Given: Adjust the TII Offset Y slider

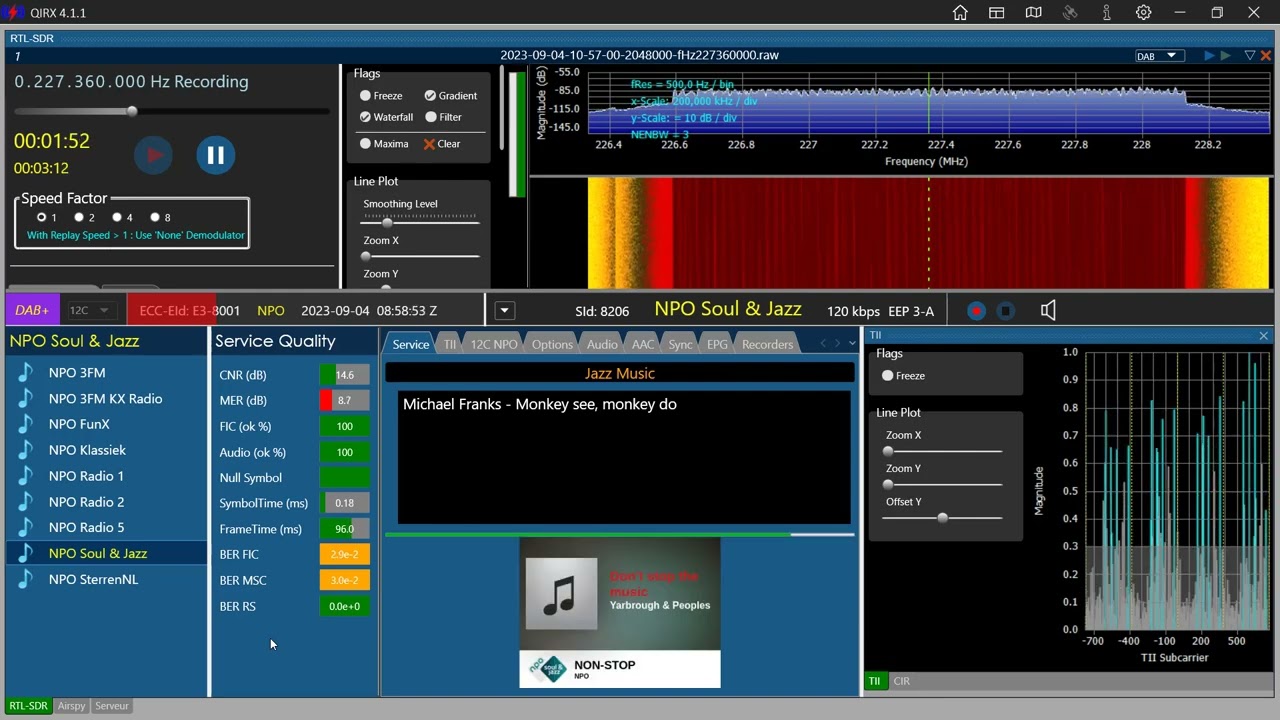Looking at the screenshot, I should (x=943, y=518).
